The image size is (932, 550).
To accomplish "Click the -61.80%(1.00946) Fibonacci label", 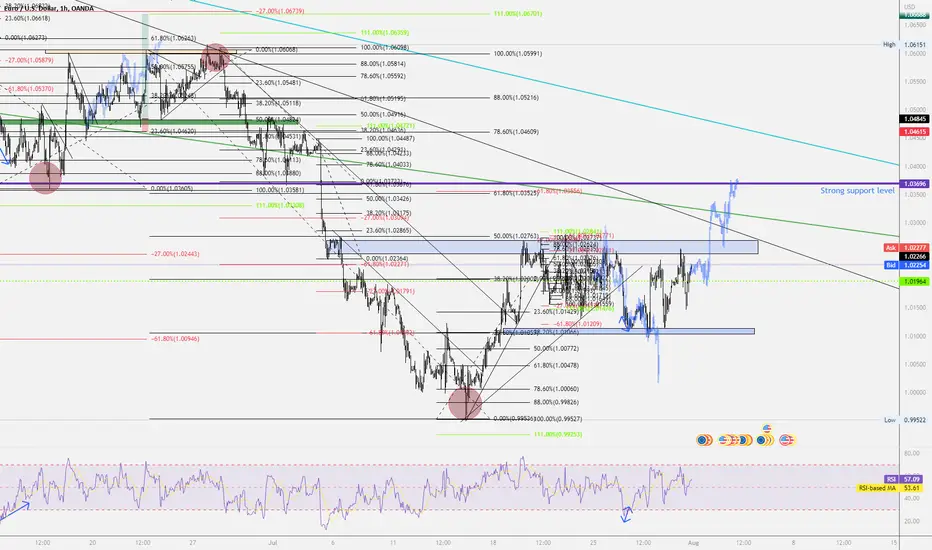I will click(x=175, y=339).
